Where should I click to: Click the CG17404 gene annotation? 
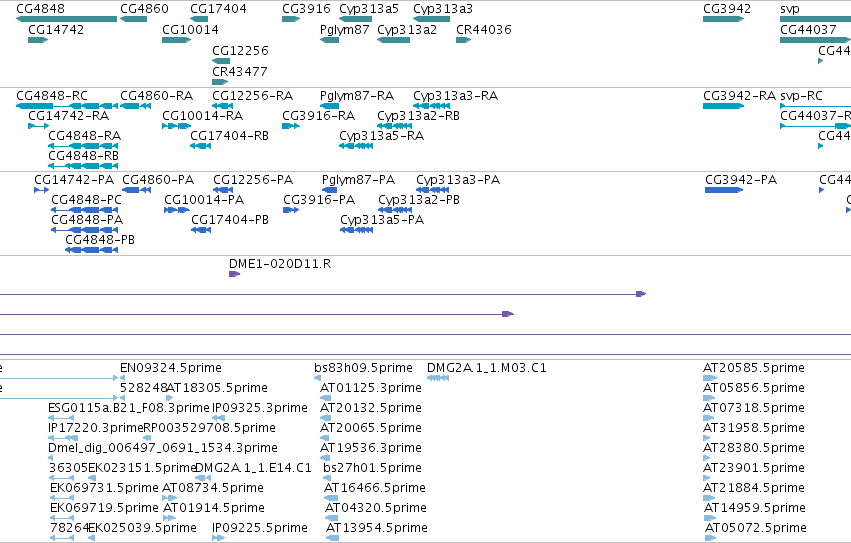[199, 19]
